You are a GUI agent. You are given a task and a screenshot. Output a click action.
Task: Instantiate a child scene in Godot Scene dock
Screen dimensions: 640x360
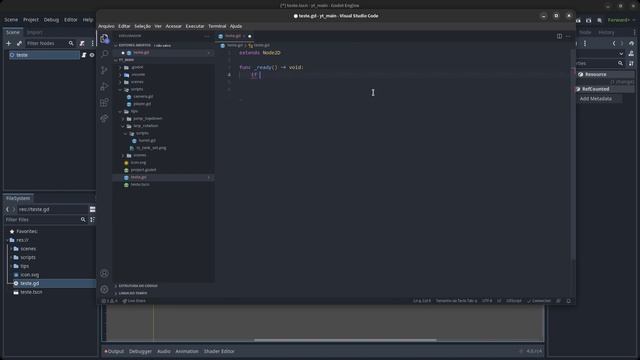[19, 43]
